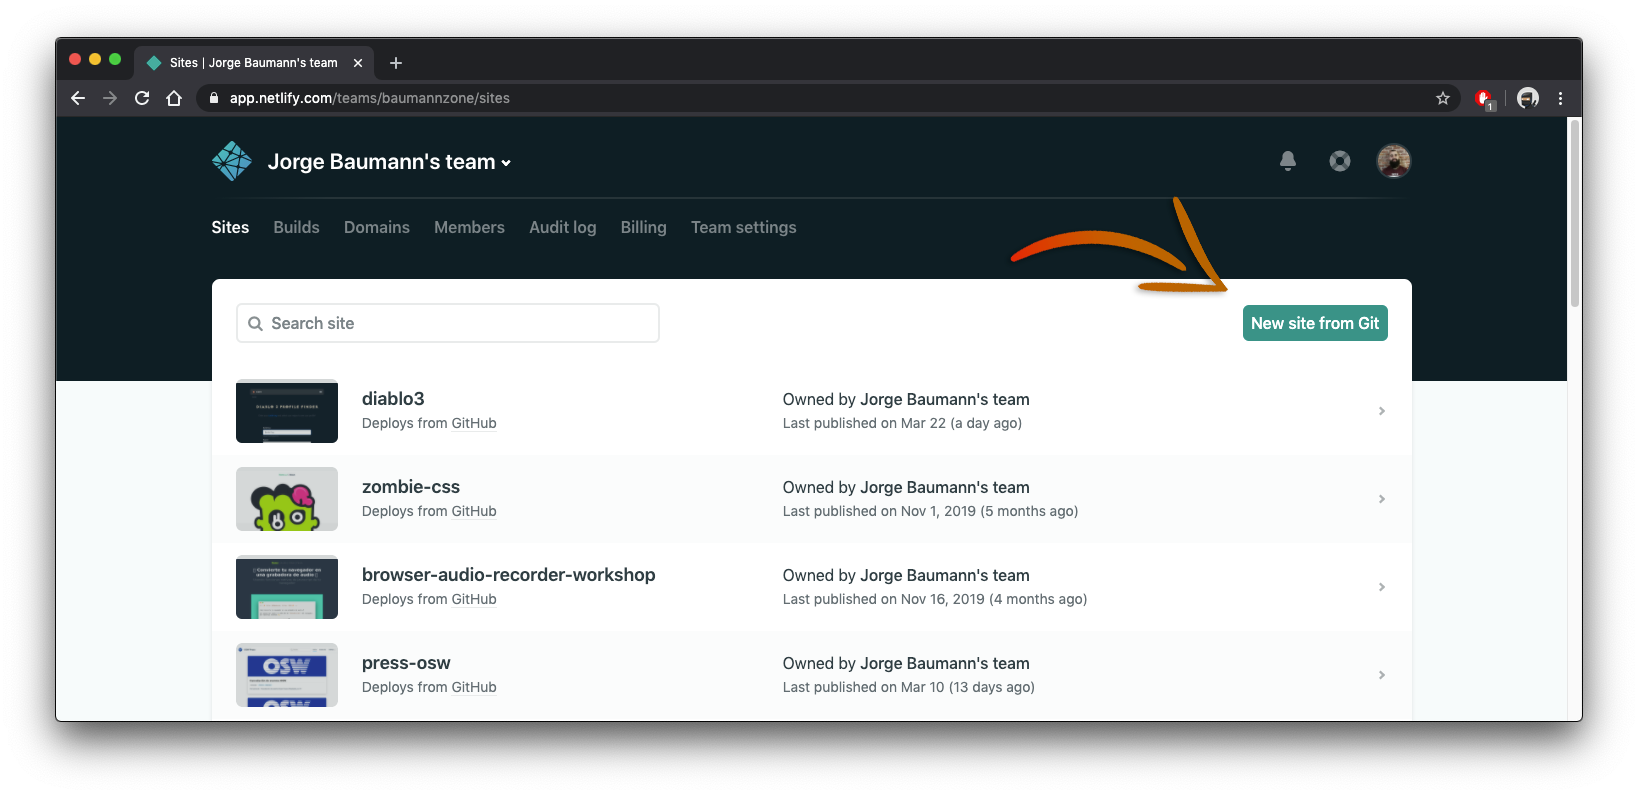
Task: Click the browser home icon
Action: tap(174, 98)
